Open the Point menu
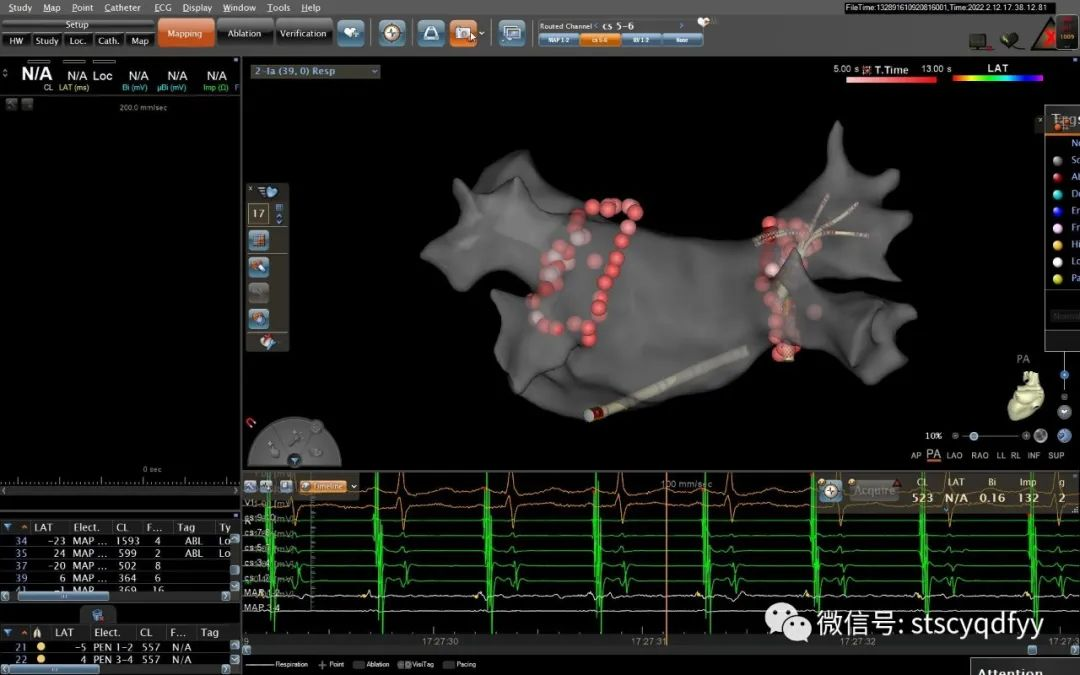This screenshot has height=675, width=1080. coord(82,8)
